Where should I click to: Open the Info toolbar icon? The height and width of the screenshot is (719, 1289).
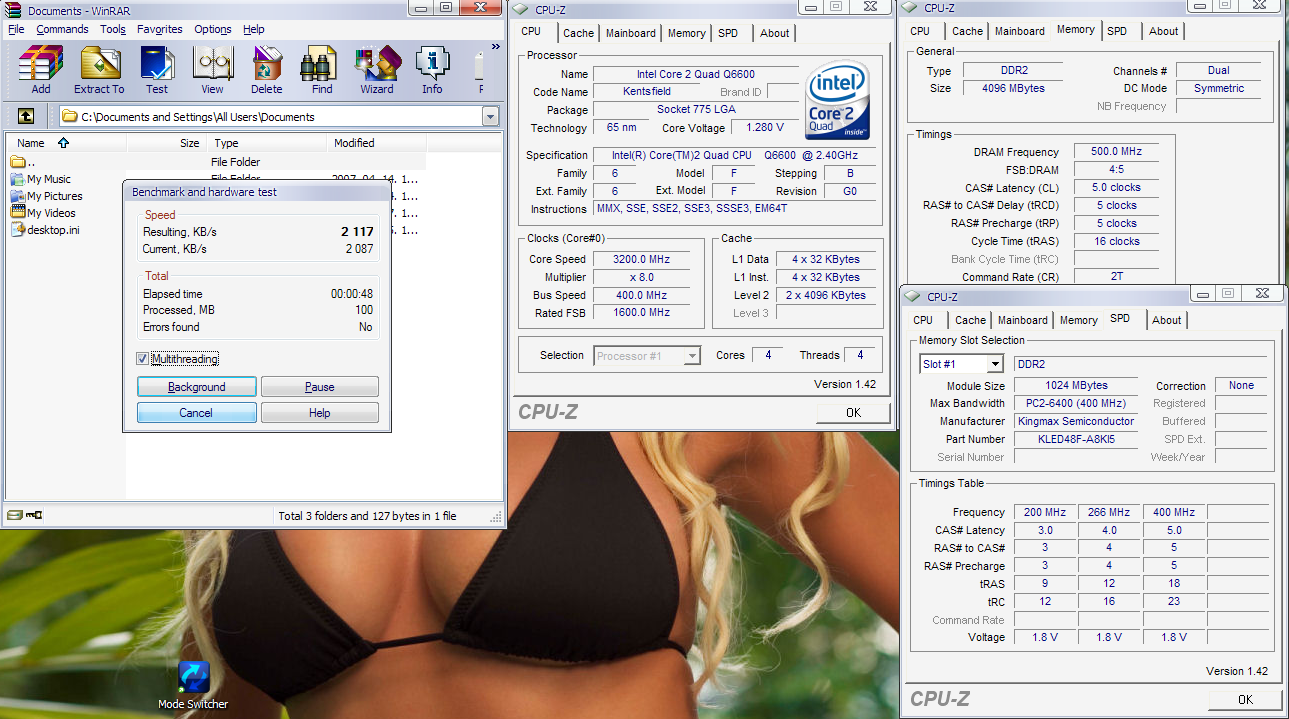click(x=432, y=68)
